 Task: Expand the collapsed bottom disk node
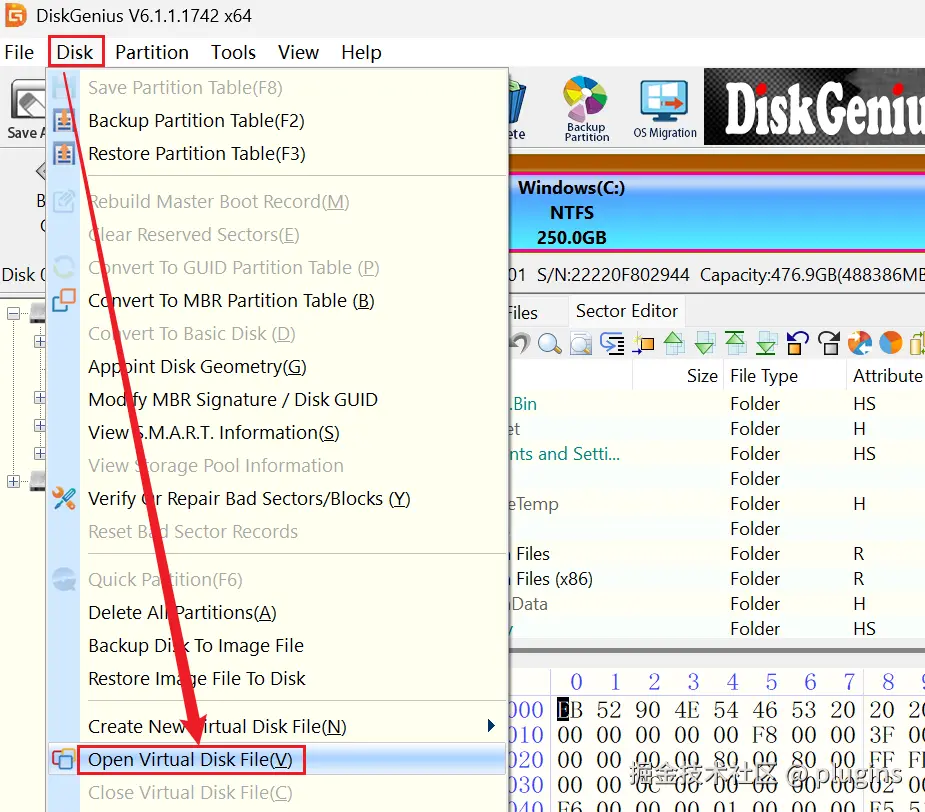(x=13, y=482)
